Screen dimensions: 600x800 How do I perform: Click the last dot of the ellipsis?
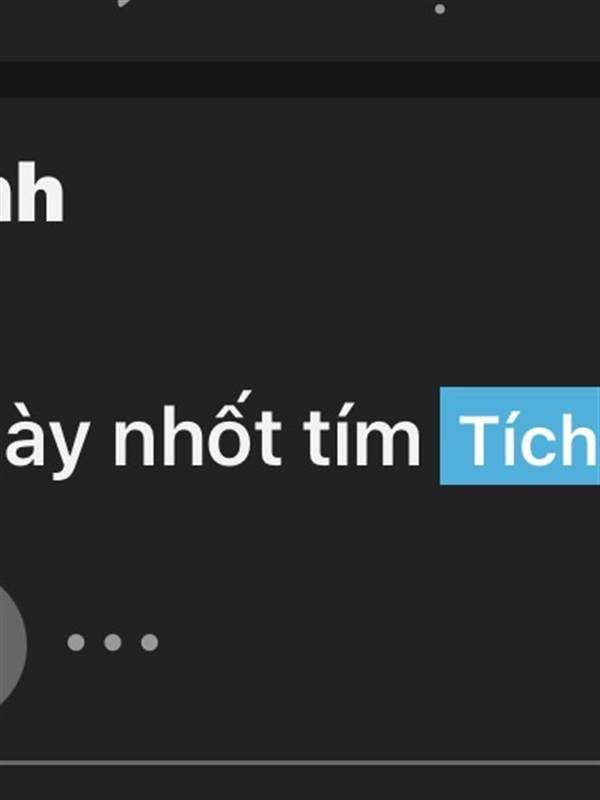click(149, 642)
